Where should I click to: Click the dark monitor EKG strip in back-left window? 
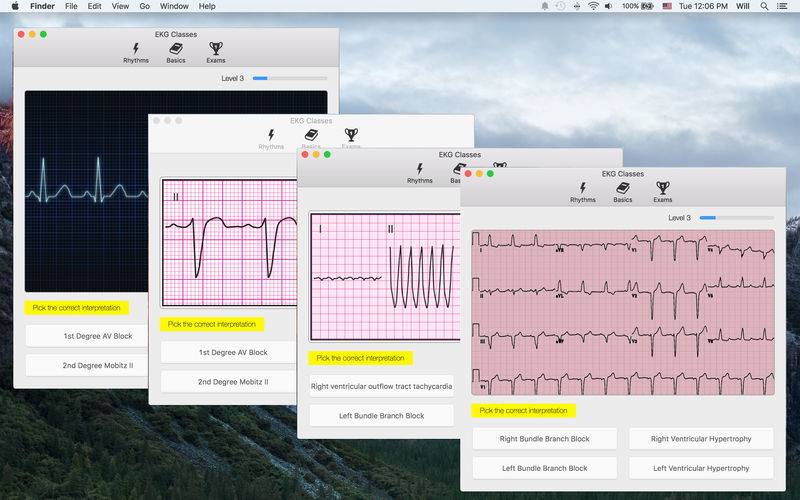point(87,191)
